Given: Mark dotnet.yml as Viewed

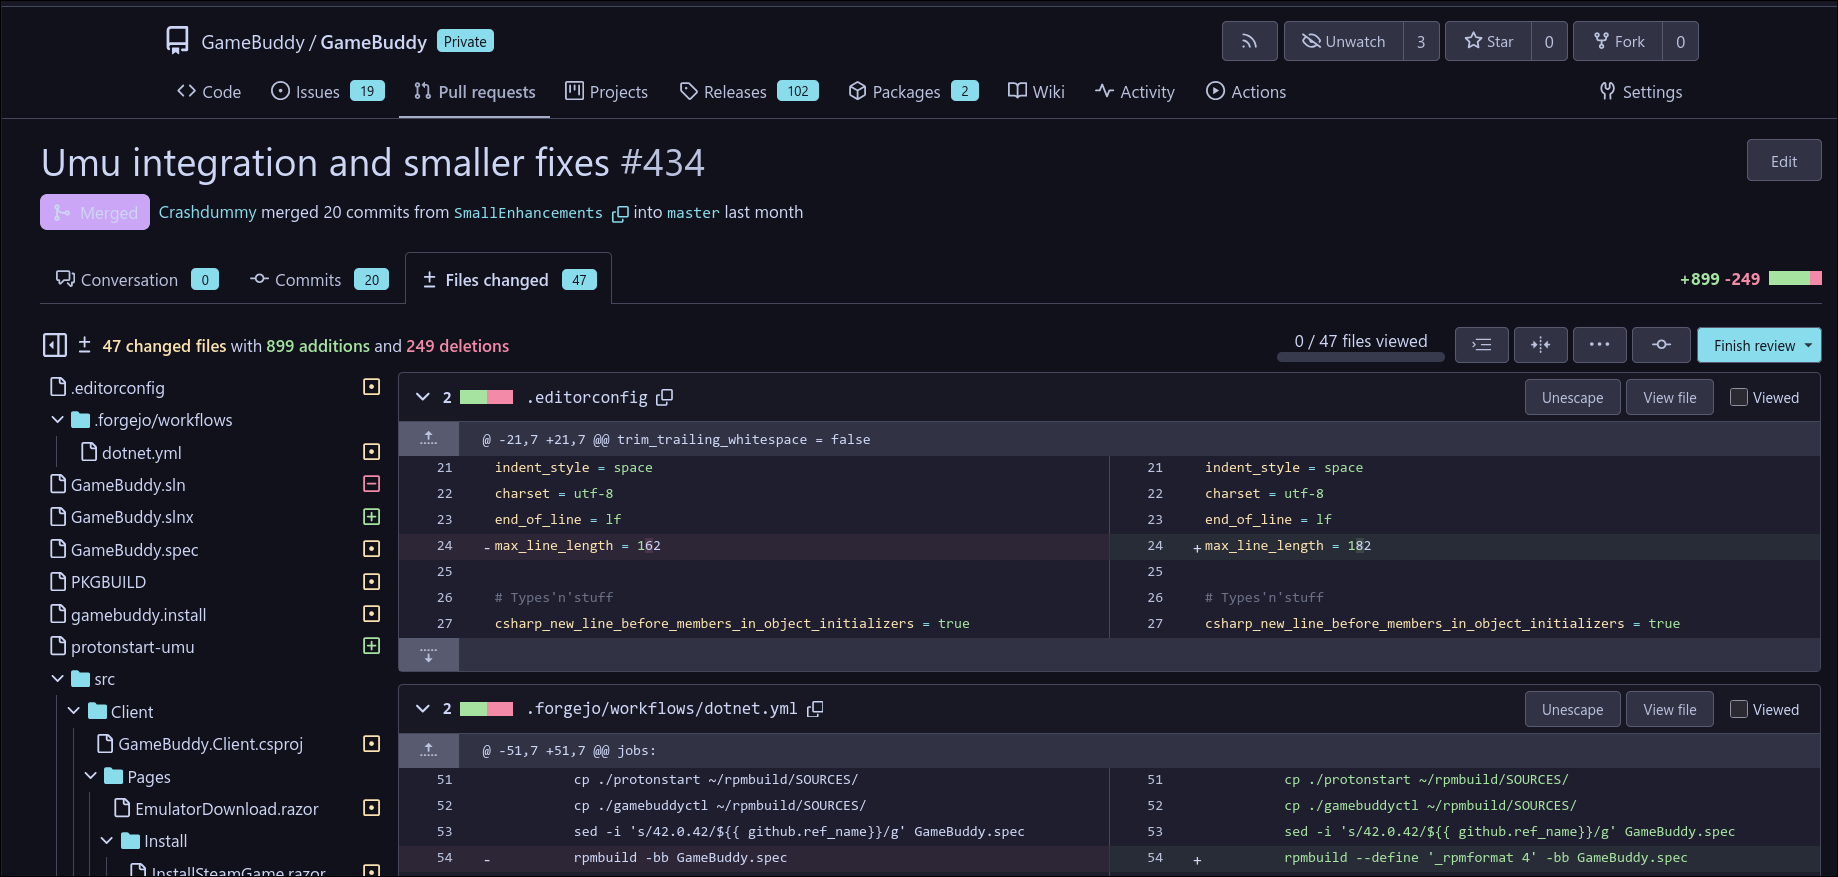Looking at the screenshot, I should coord(1739,709).
